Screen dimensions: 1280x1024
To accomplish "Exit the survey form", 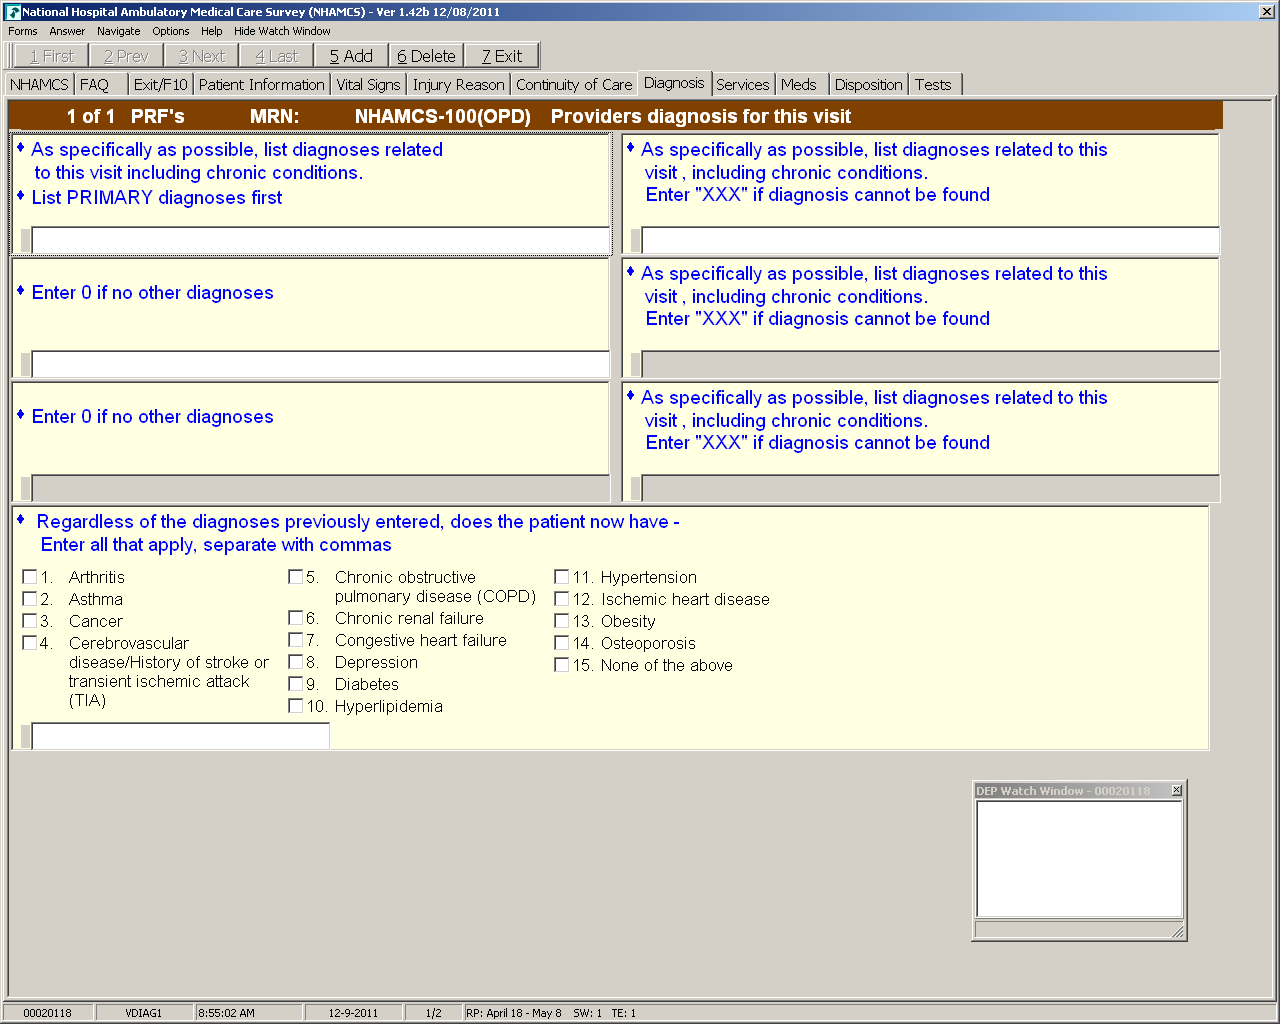I will coord(502,56).
